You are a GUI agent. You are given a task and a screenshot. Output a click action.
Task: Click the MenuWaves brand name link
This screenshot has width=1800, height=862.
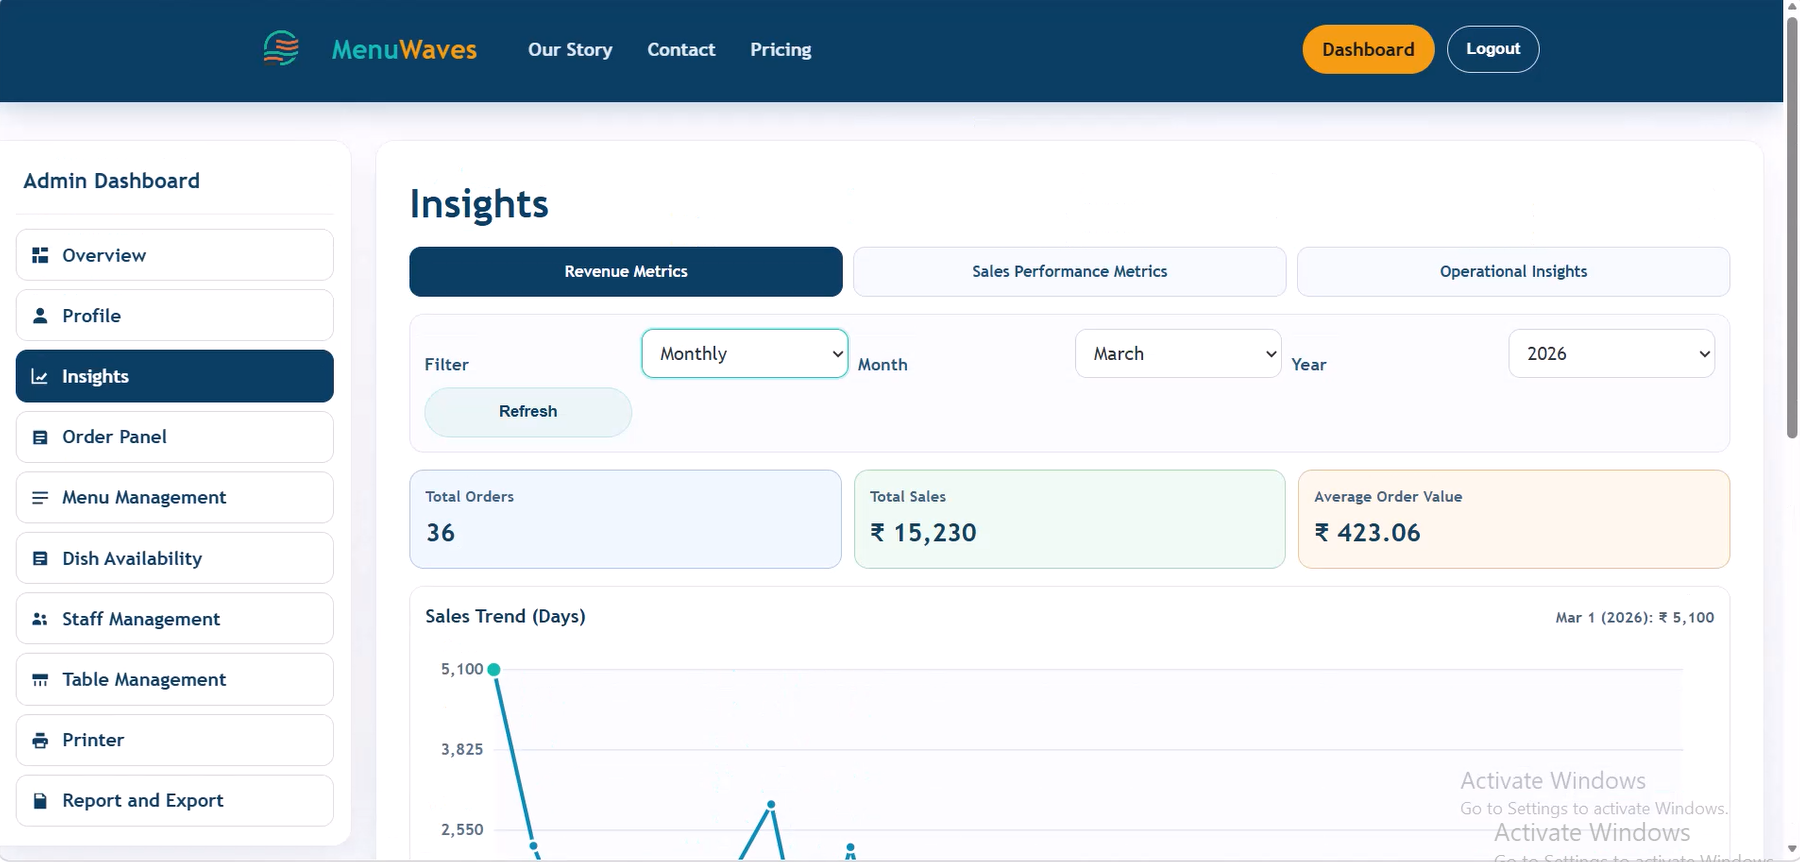(x=404, y=49)
